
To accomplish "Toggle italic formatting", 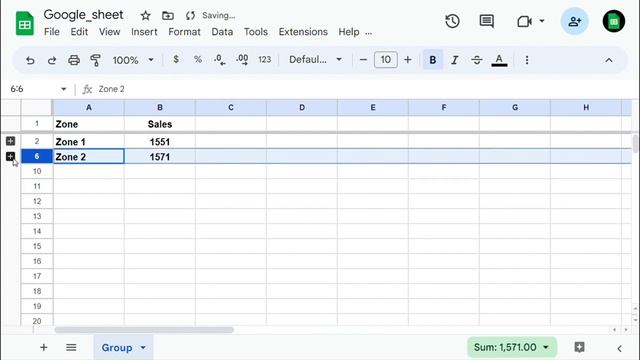I will pos(455,60).
